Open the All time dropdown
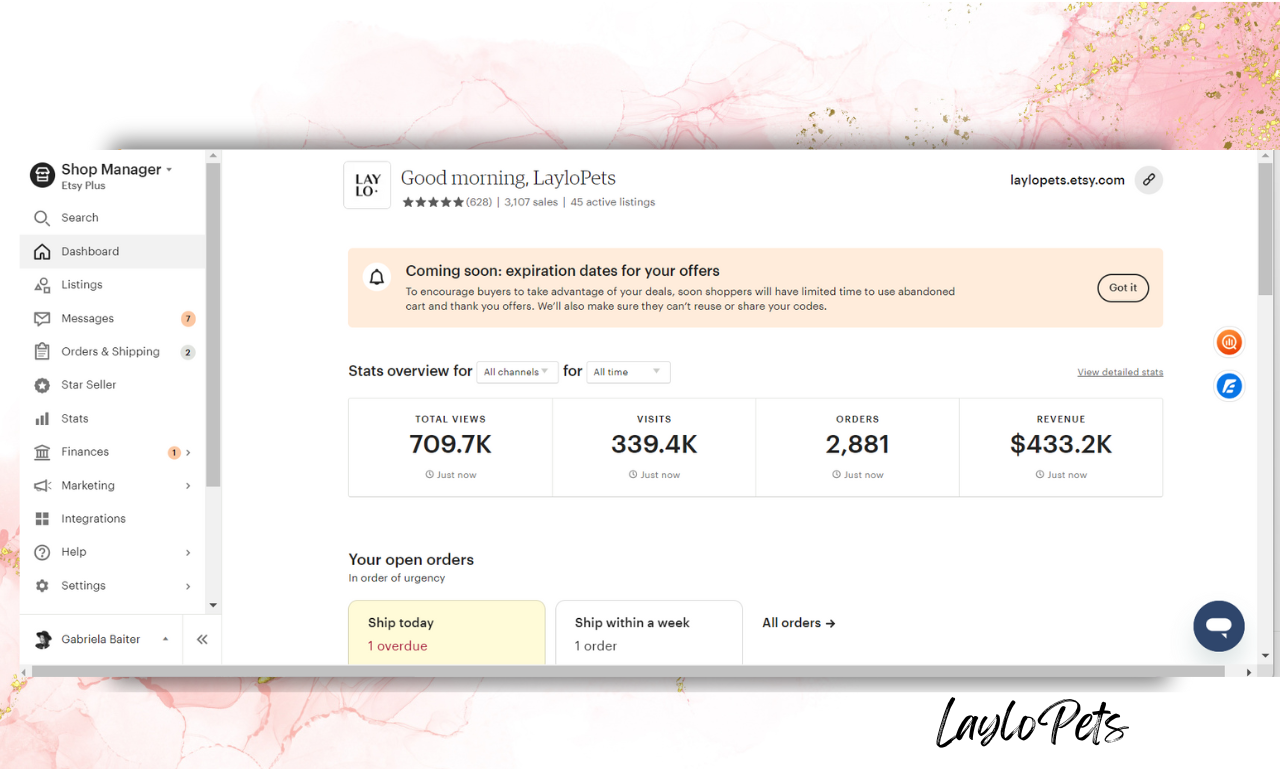 click(x=628, y=371)
